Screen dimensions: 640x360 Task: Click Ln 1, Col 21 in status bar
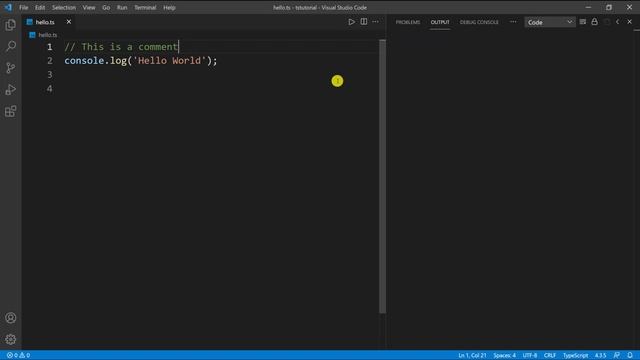coord(472,356)
